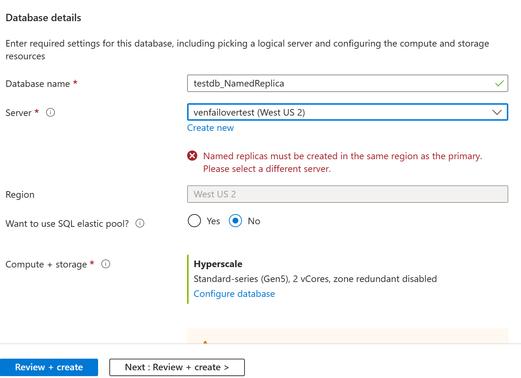Click the Compute + storage info icon
This screenshot has width=521, height=378.
(x=106, y=264)
